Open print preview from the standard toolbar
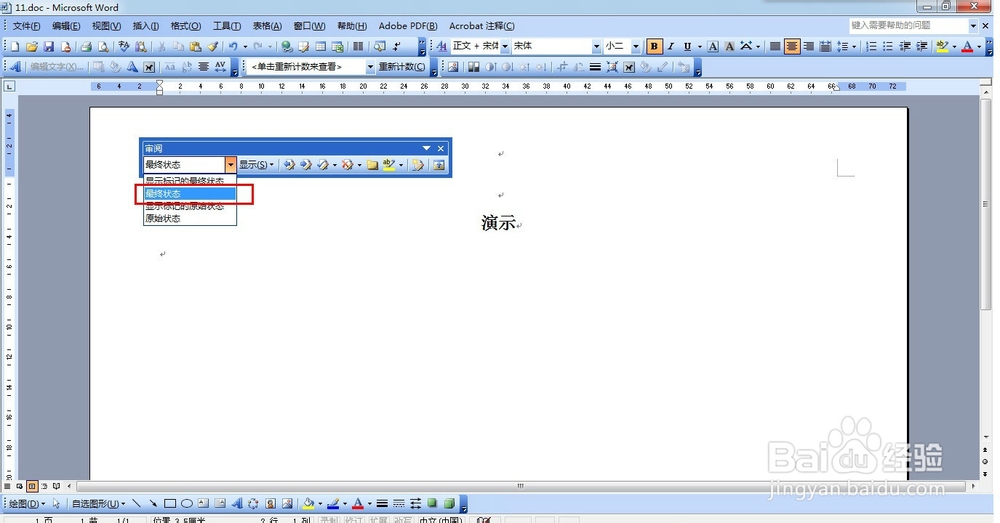 tap(103, 47)
